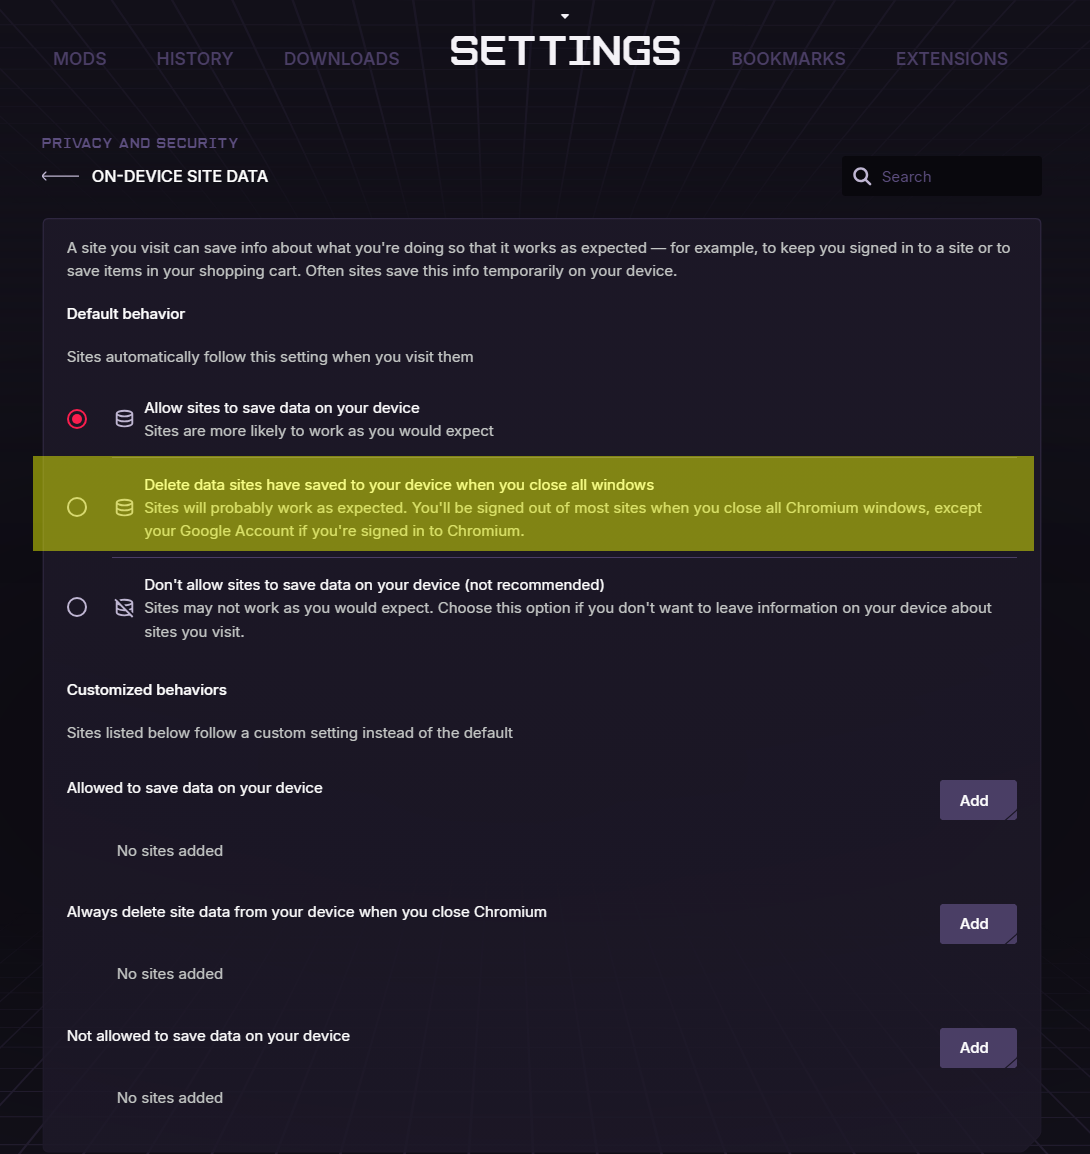
Task: Add a site allowed to save data
Action: pos(978,800)
